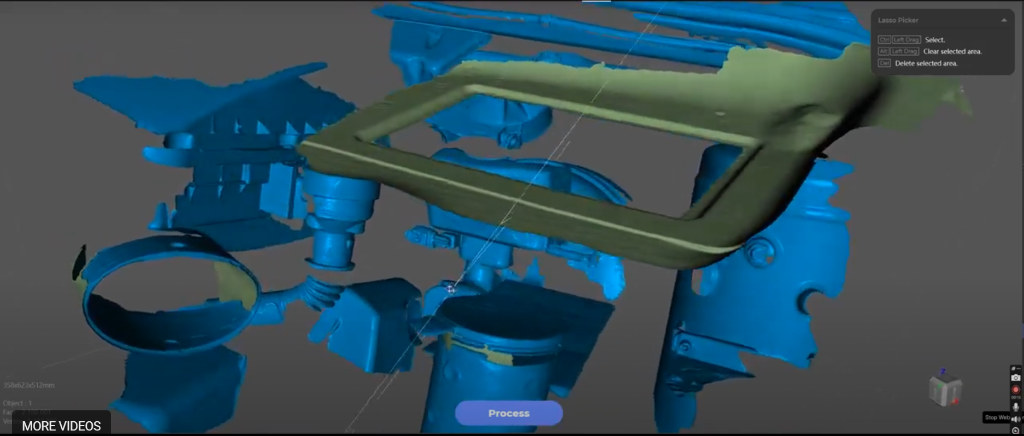Click the Process button
This screenshot has height=436, width=1024.
point(509,413)
